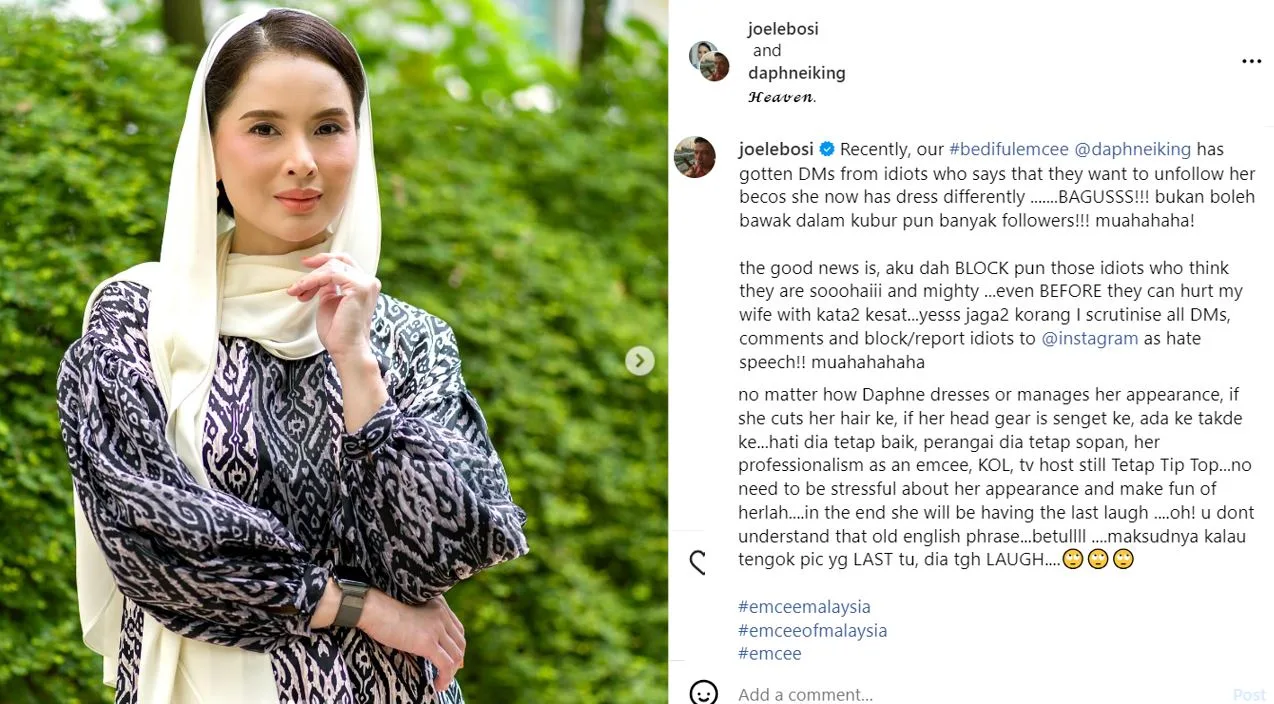Viewport: 1274px width, 704px height.
Task: Click the overlapping profile avatars in header
Action: (x=709, y=61)
